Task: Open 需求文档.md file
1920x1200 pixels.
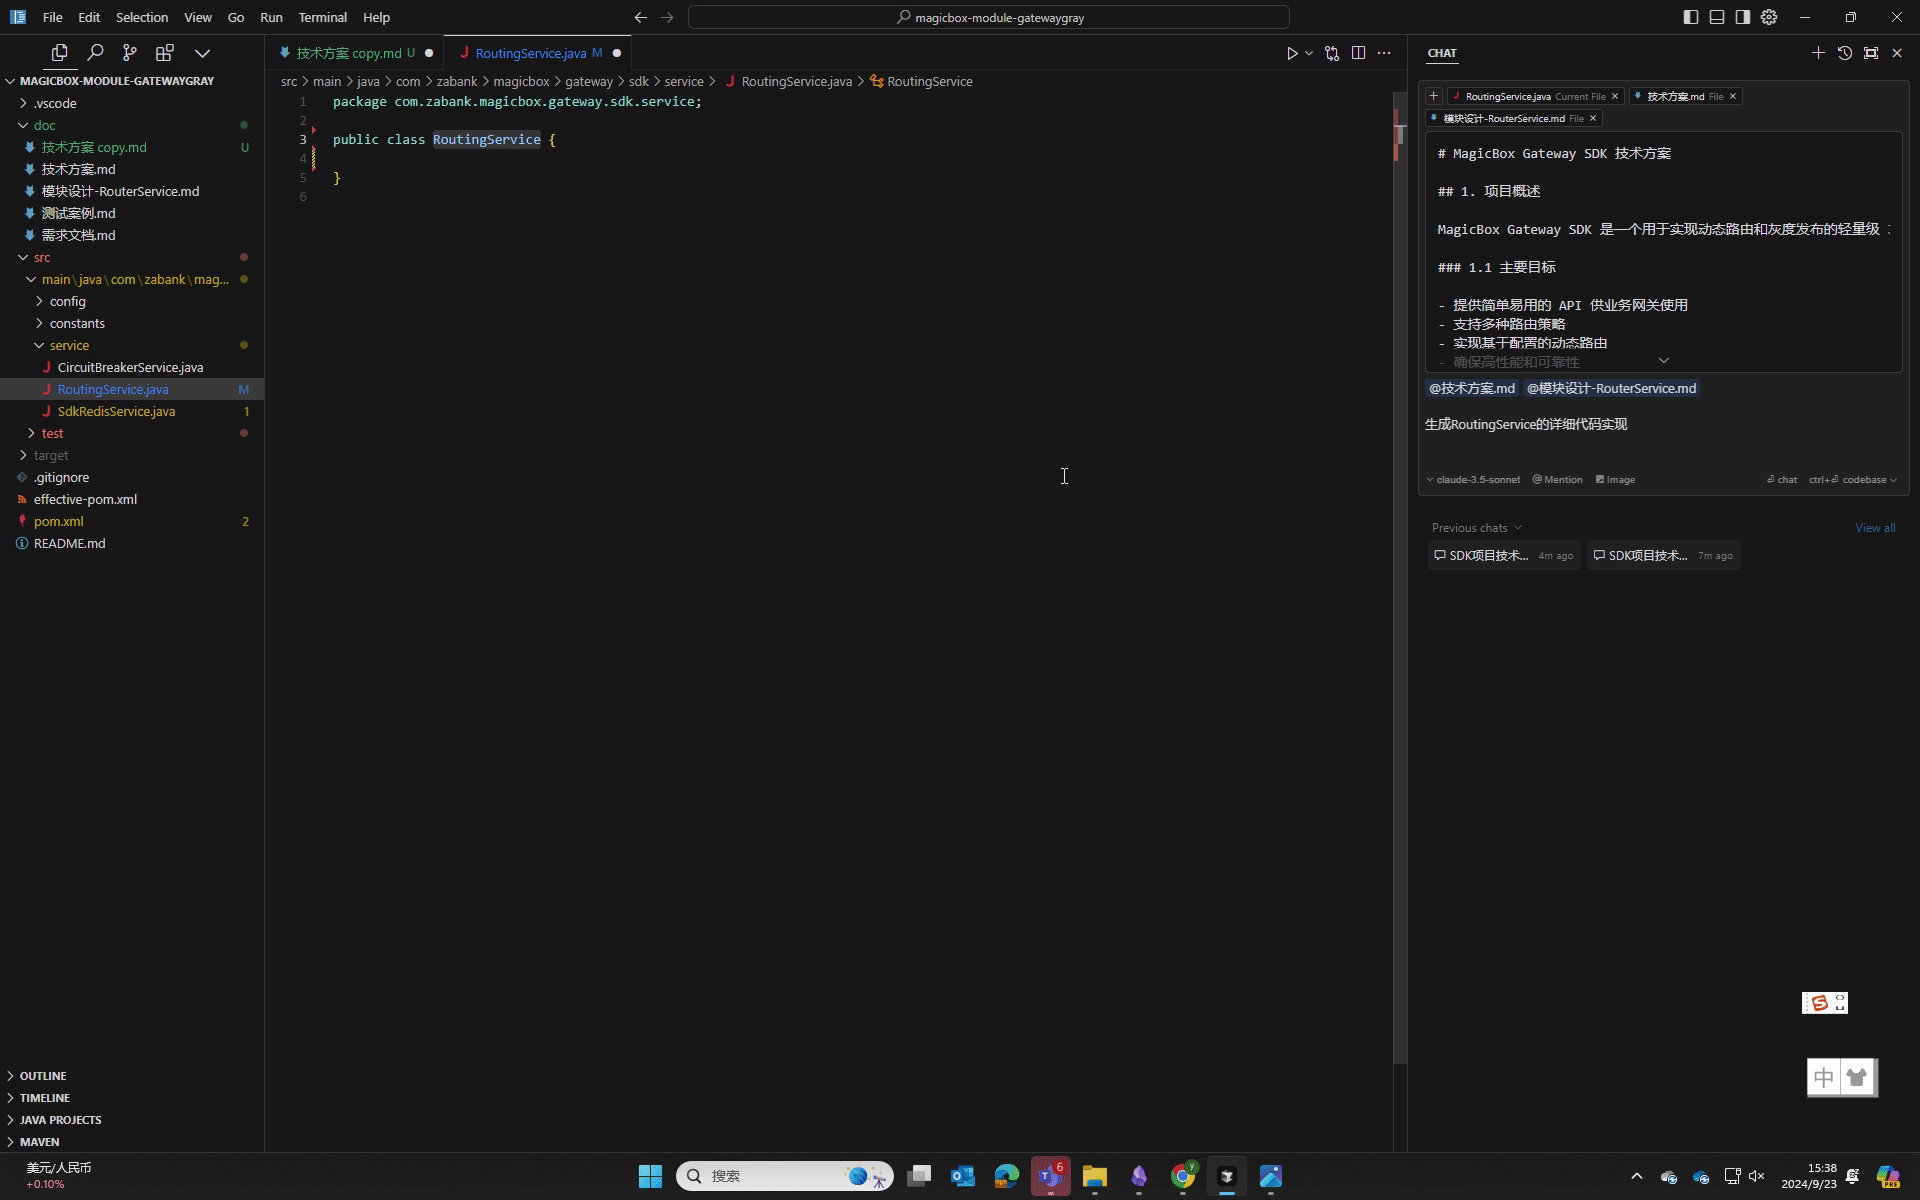Action: pyautogui.click(x=78, y=235)
